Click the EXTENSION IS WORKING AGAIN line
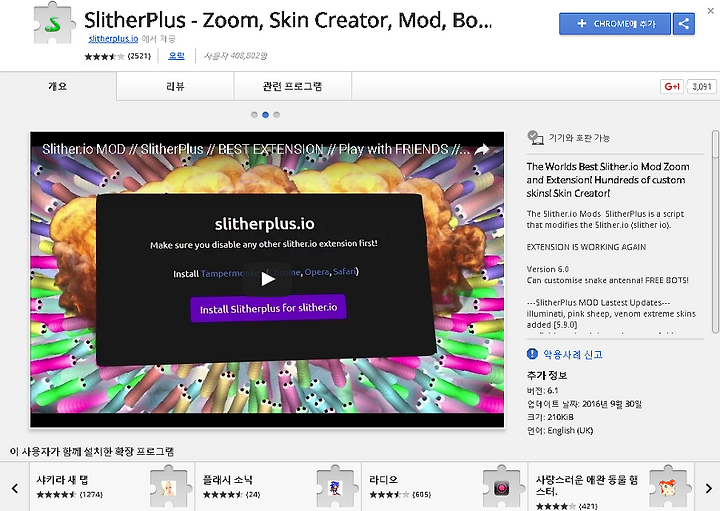The width and height of the screenshot is (720, 511). pos(586,247)
